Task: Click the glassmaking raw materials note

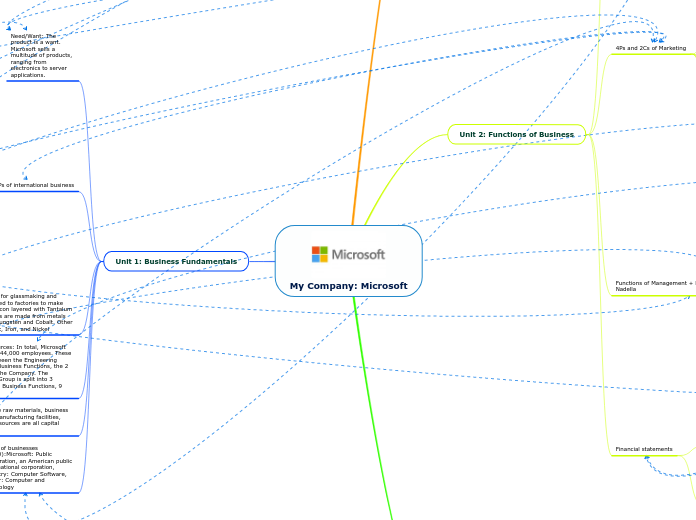Action: click(36, 313)
